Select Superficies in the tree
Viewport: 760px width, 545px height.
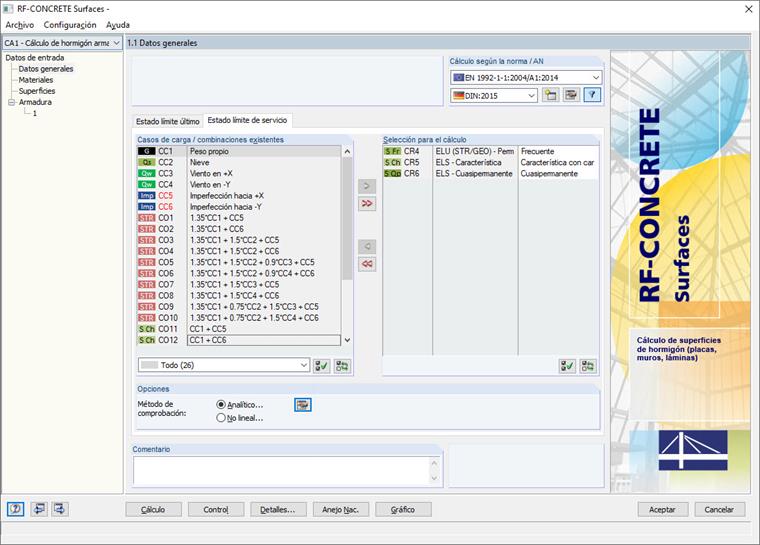click(37, 91)
